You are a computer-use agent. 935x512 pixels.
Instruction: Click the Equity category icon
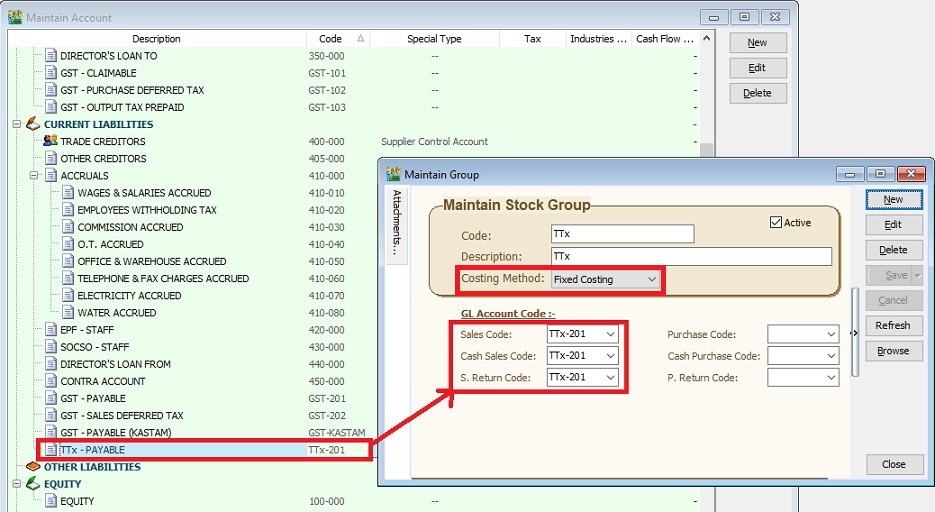tap(32, 484)
